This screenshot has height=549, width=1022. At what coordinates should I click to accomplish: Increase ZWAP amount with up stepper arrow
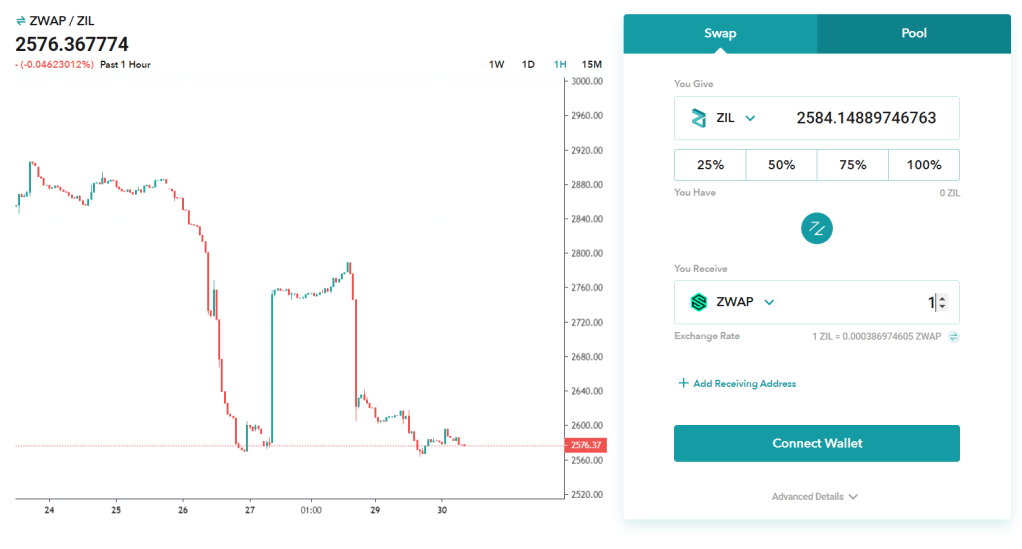(942, 298)
